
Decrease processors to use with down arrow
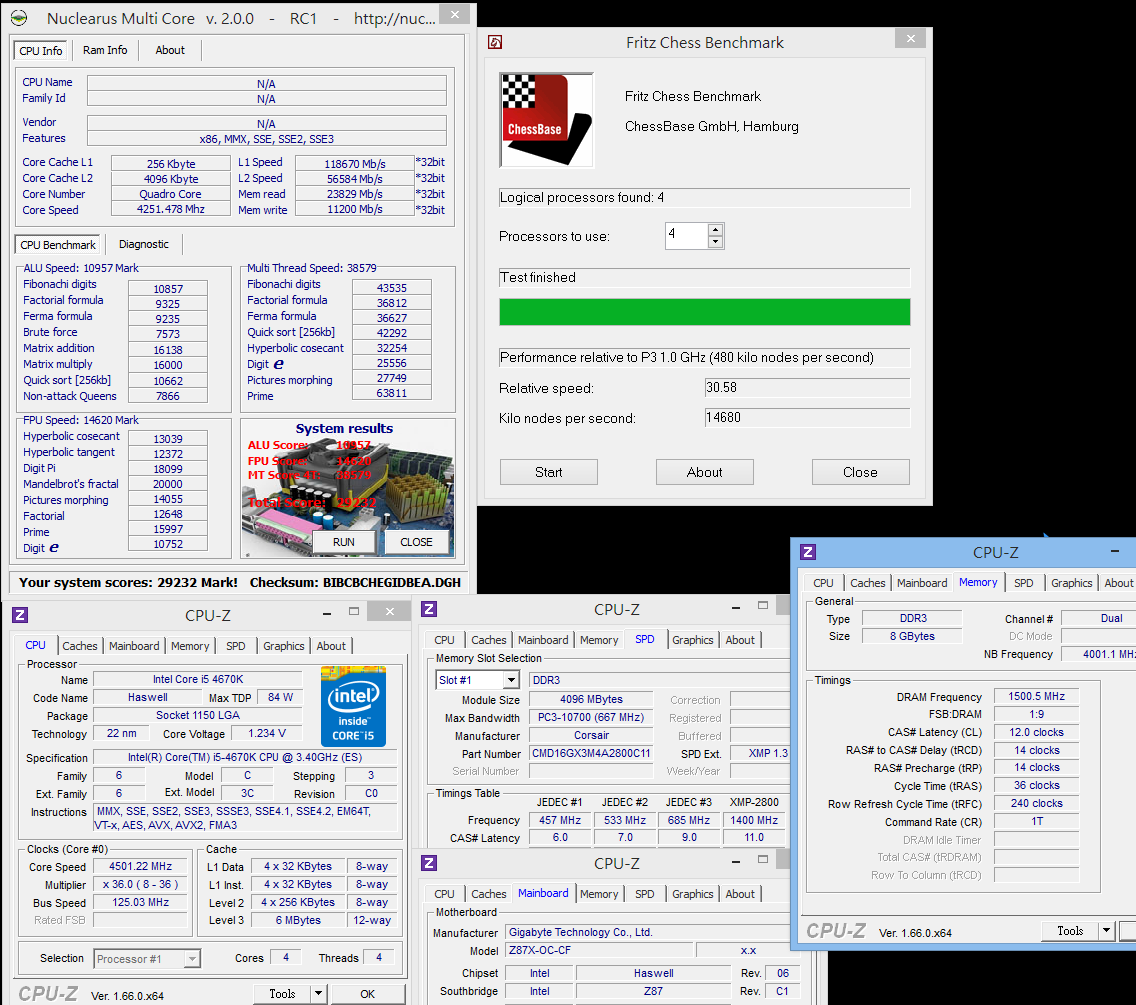click(x=715, y=242)
